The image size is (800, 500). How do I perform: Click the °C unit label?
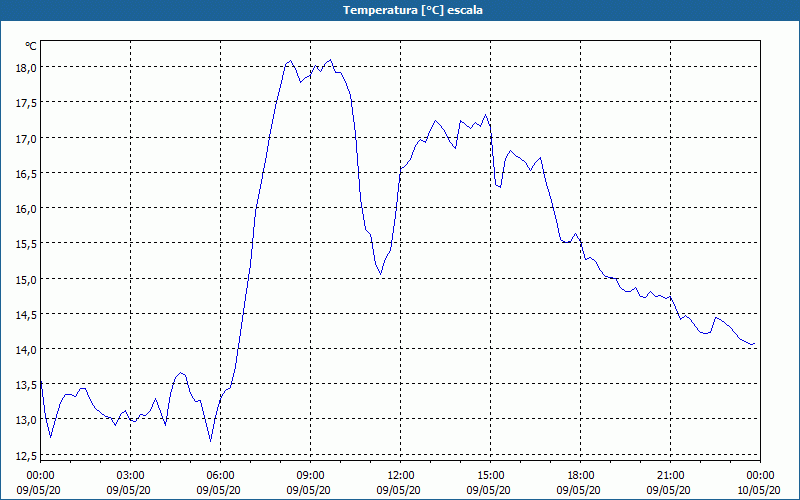click(31, 46)
